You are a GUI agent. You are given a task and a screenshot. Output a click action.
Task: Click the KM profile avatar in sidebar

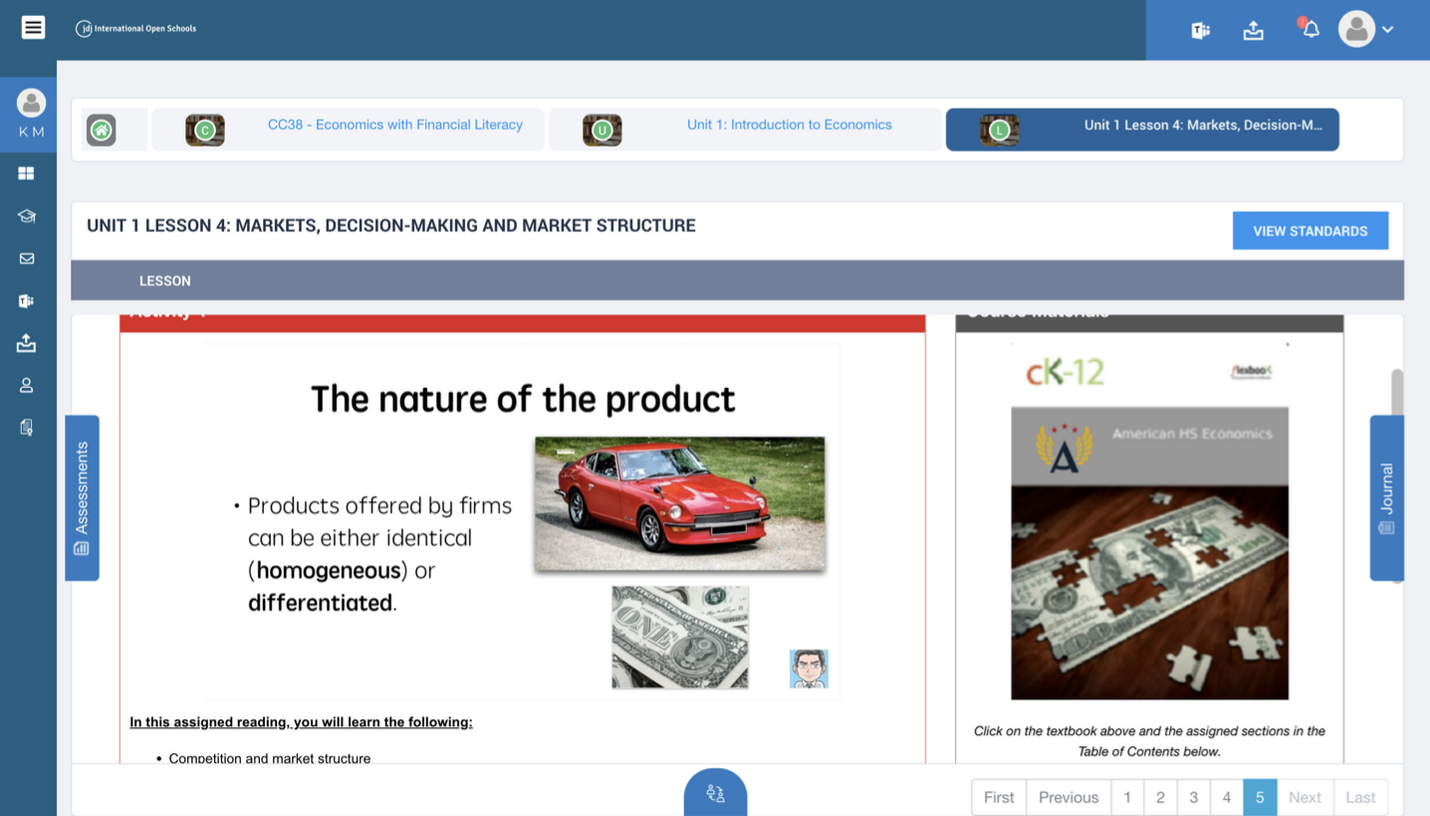pos(31,102)
